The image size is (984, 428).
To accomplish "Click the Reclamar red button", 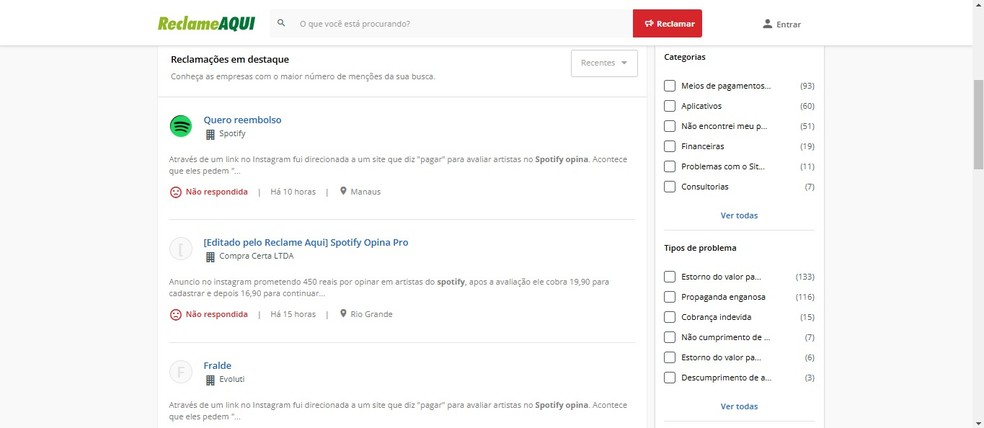I will pyautogui.click(x=667, y=24).
